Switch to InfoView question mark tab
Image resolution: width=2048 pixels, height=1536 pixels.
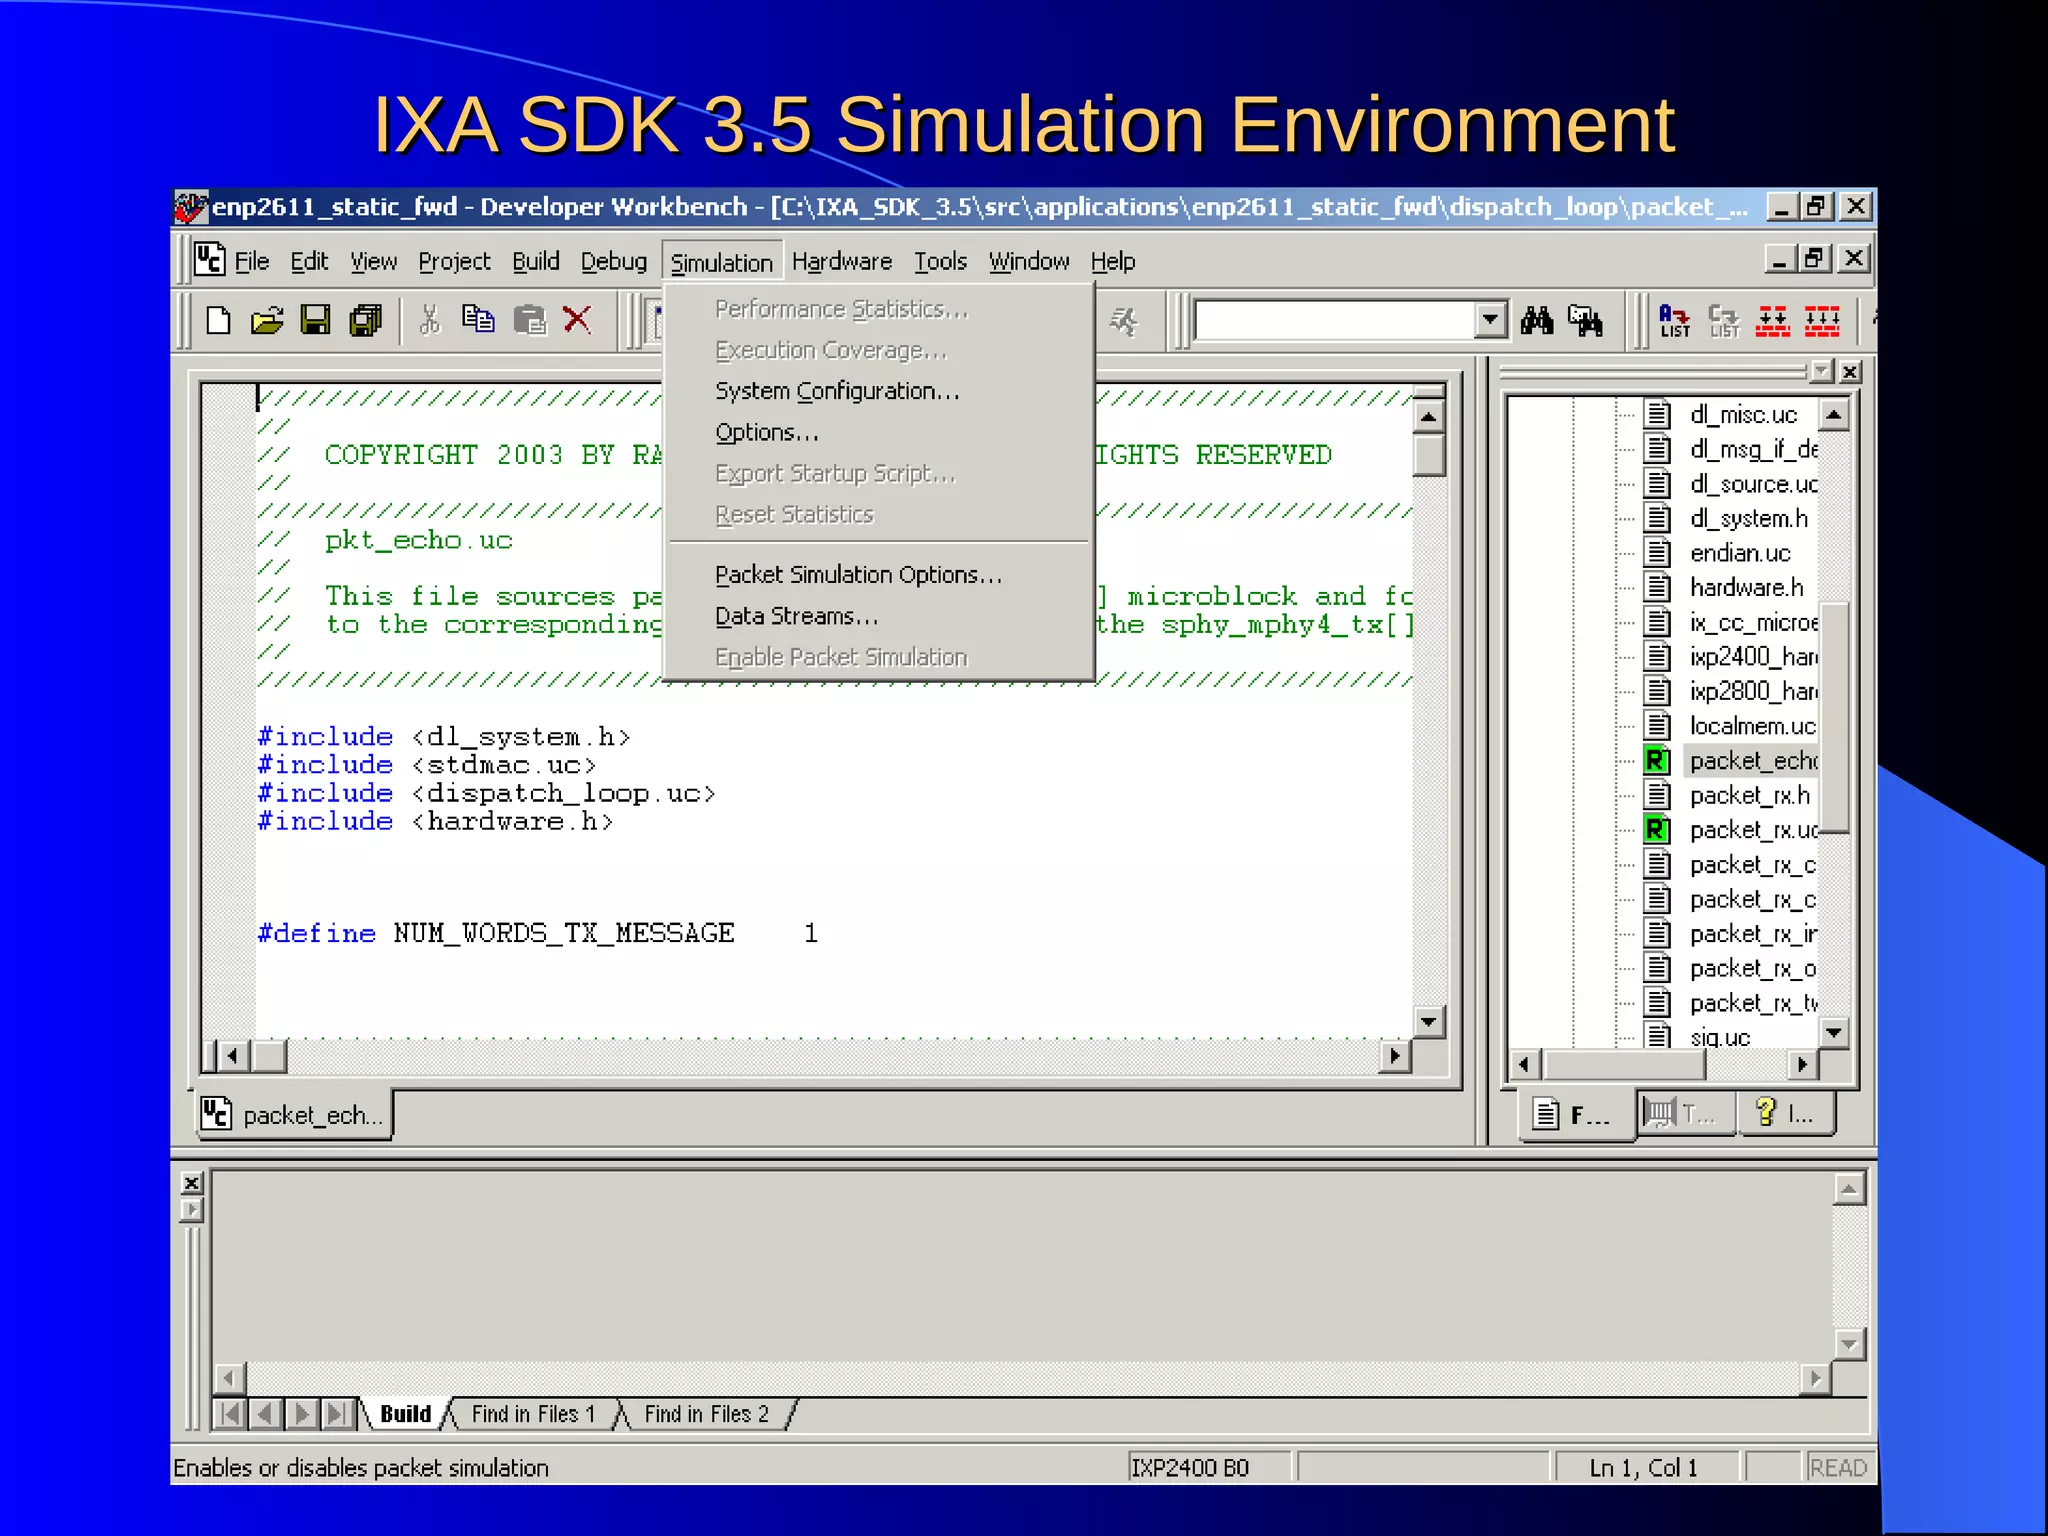pyautogui.click(x=1786, y=1113)
